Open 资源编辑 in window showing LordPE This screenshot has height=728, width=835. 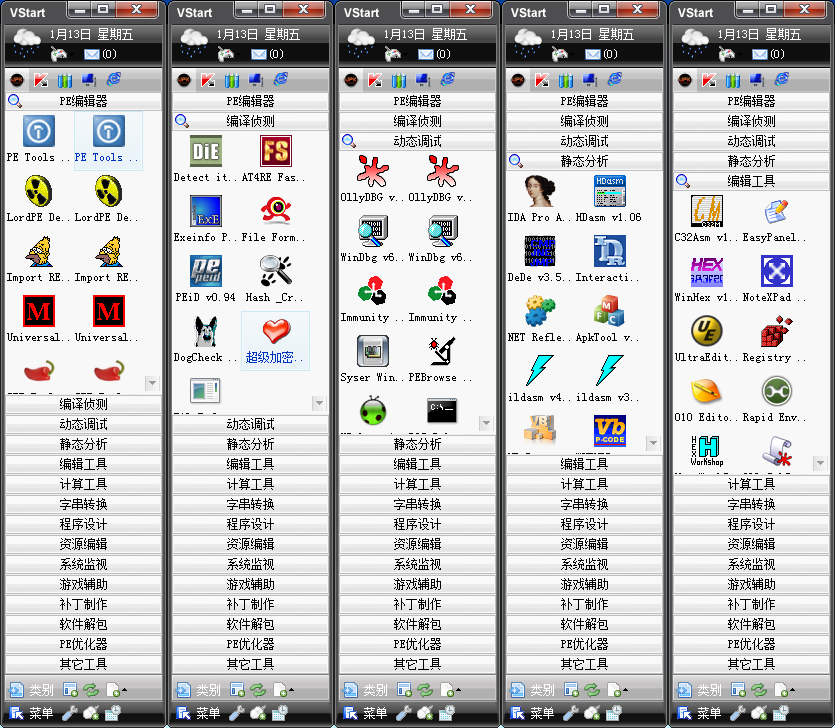pos(83,544)
